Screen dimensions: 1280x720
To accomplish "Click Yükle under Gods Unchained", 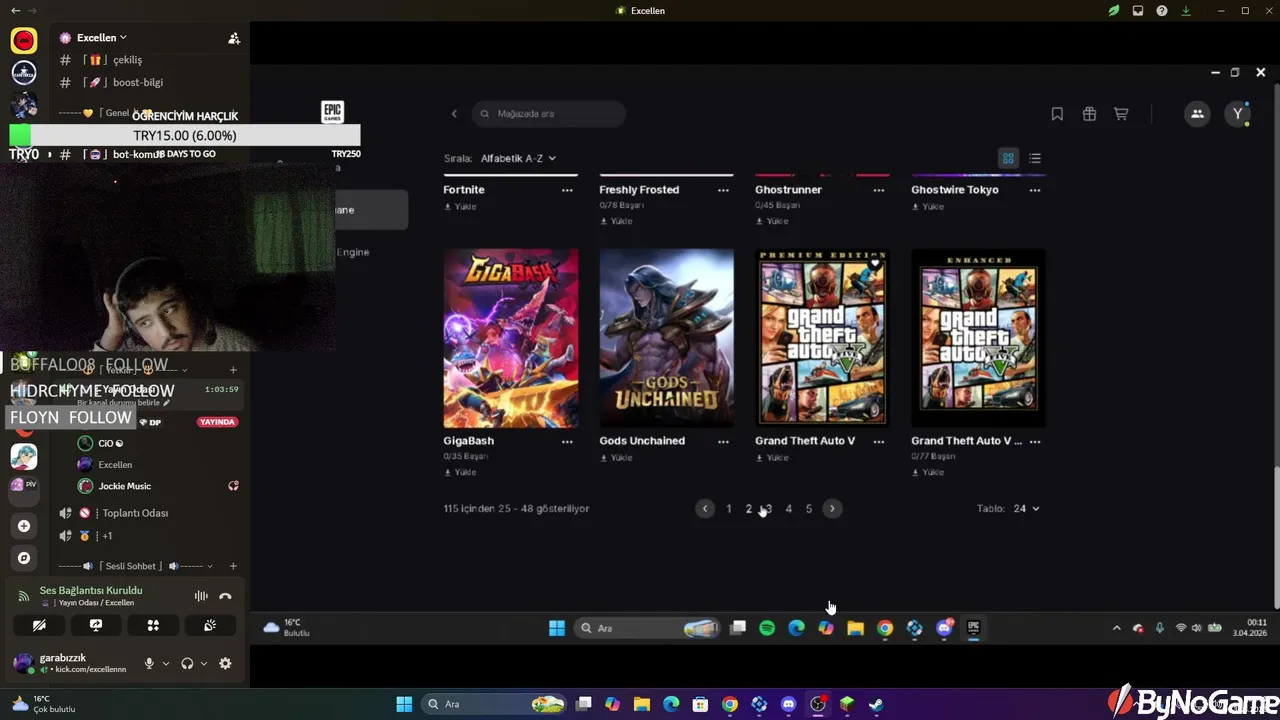I will 616,458.
